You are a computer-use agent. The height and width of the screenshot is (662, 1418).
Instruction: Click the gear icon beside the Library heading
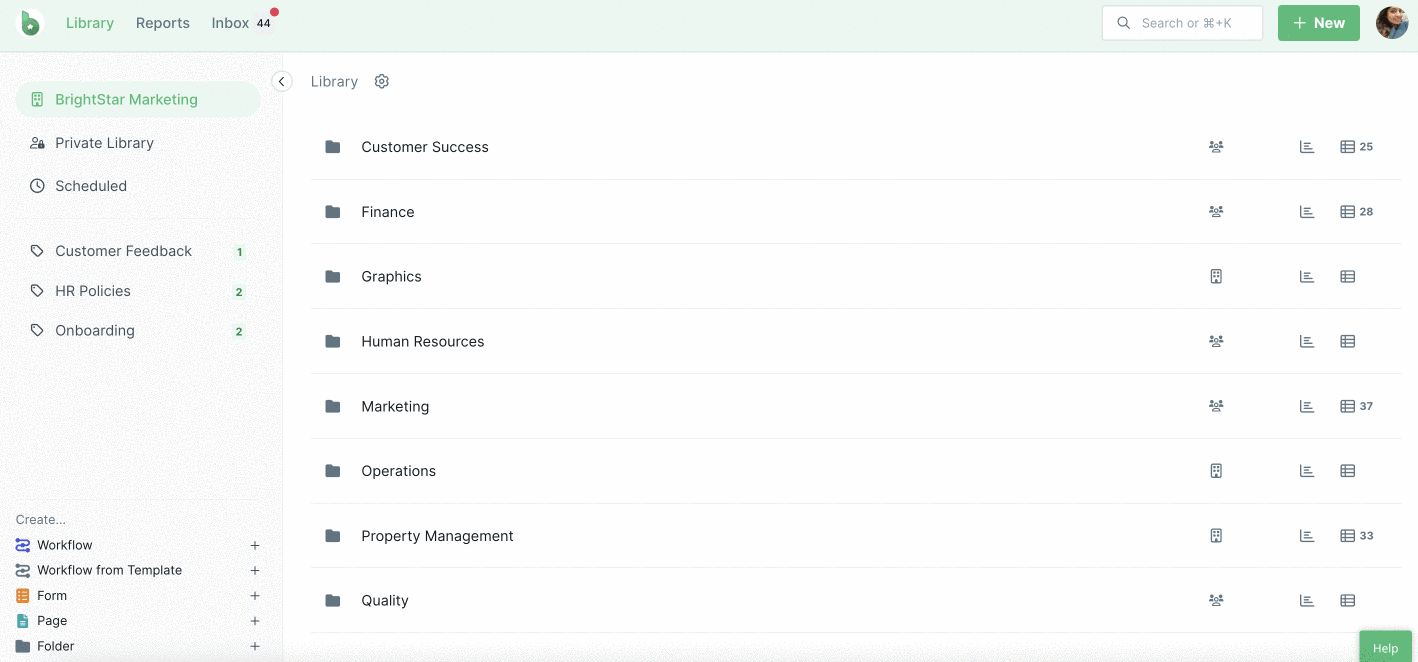pyautogui.click(x=381, y=81)
